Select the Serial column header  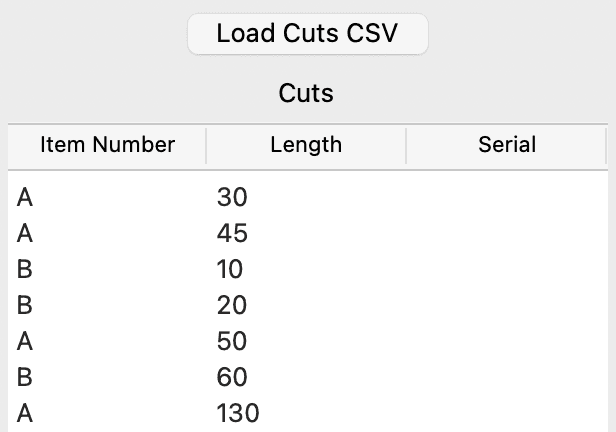pos(507,145)
